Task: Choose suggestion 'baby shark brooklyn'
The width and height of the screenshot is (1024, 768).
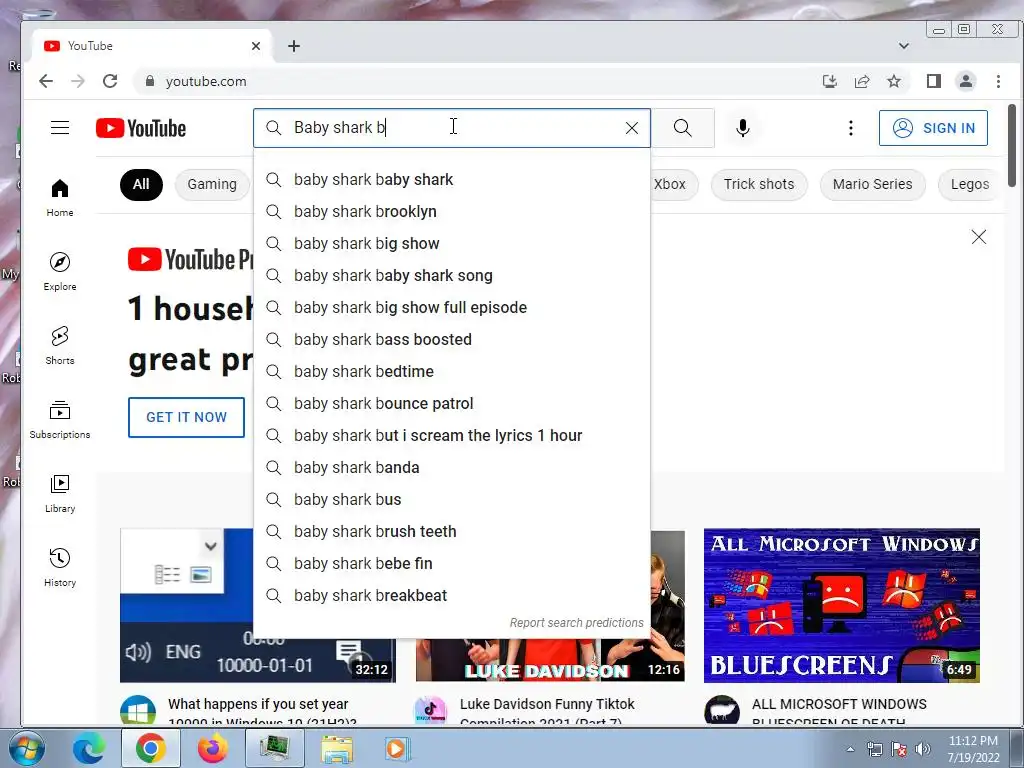Action: [452, 212]
